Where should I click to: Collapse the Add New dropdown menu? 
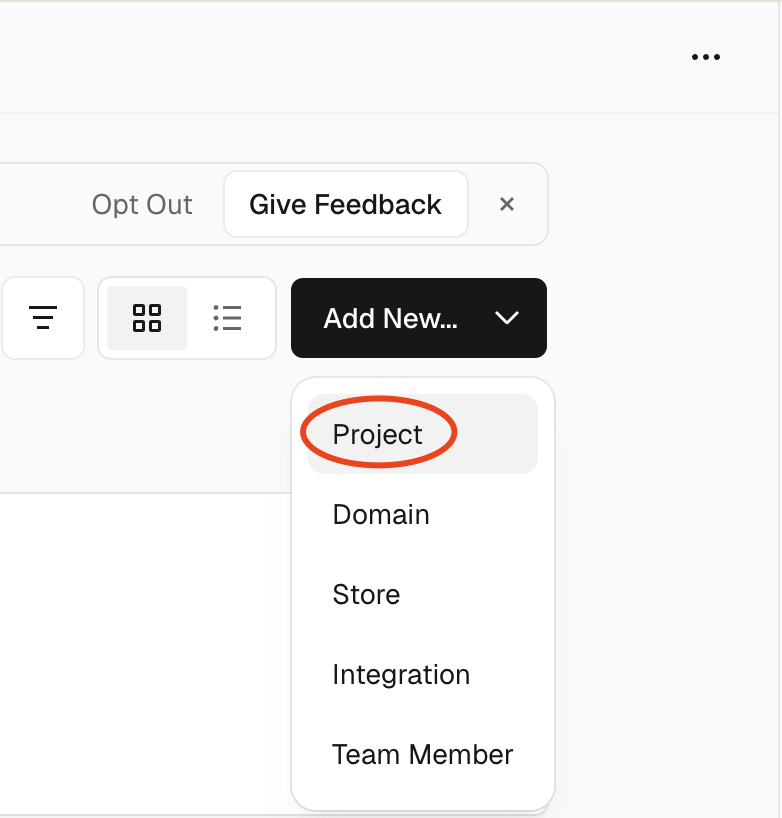[x=507, y=318]
